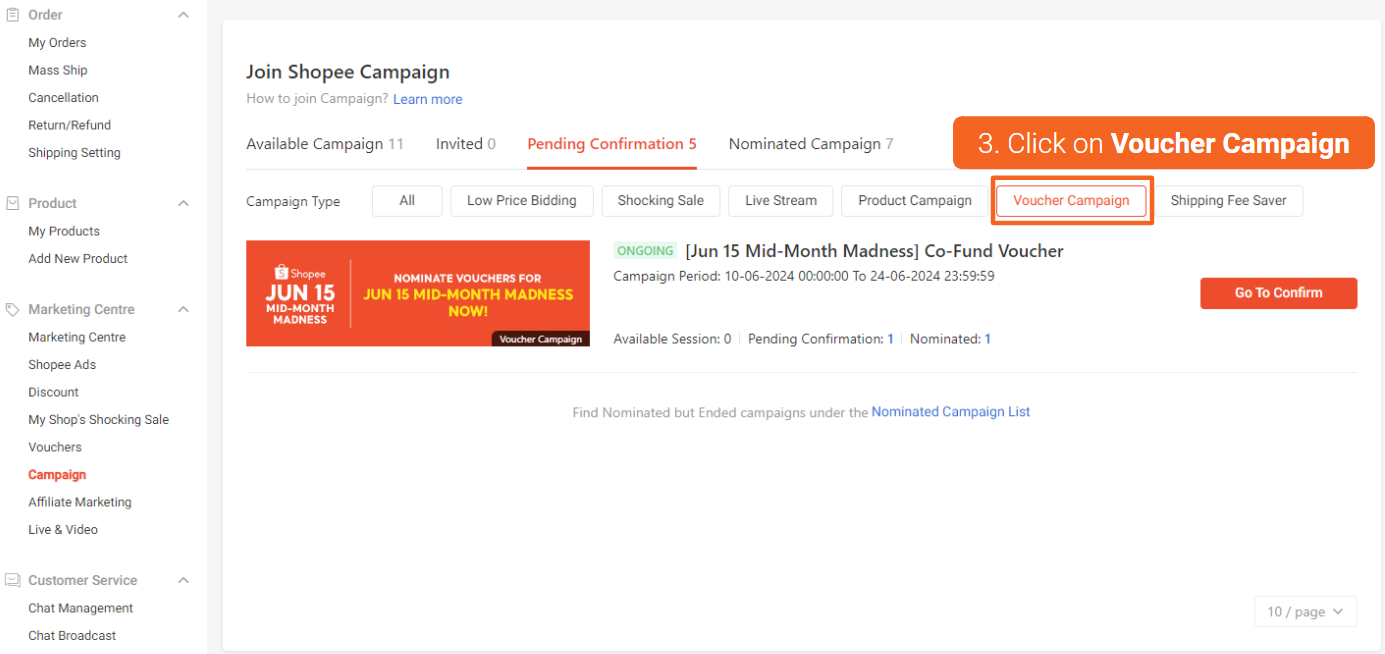The width and height of the screenshot is (1385, 654).
Task: Collapse the Customer Service section chevron
Action: pyautogui.click(x=183, y=580)
